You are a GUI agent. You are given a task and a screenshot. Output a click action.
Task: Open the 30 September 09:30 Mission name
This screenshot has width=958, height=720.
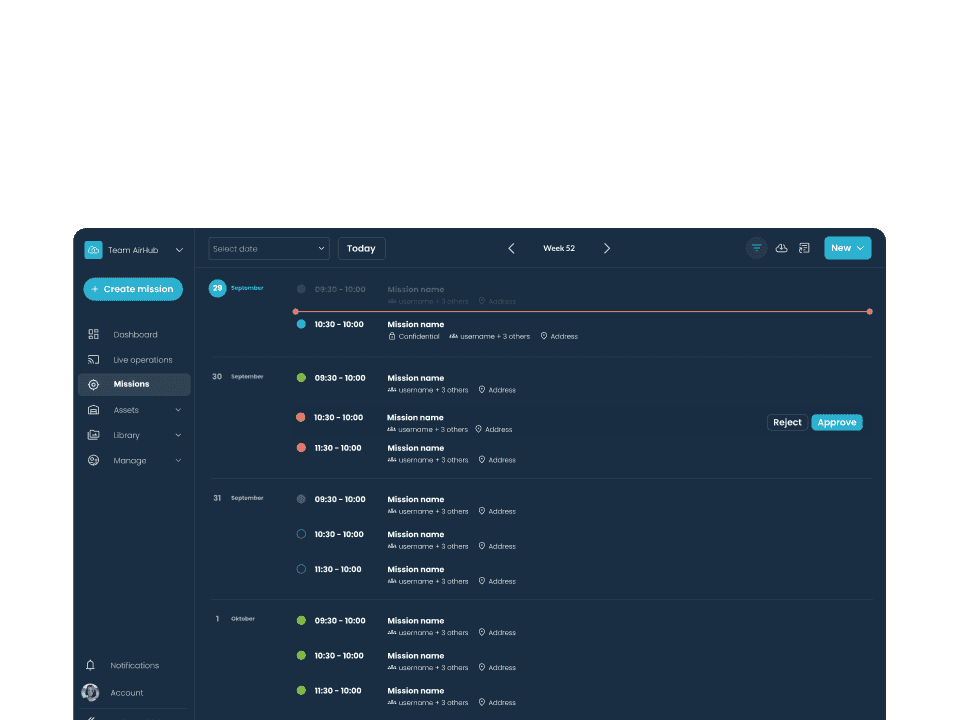click(x=415, y=378)
